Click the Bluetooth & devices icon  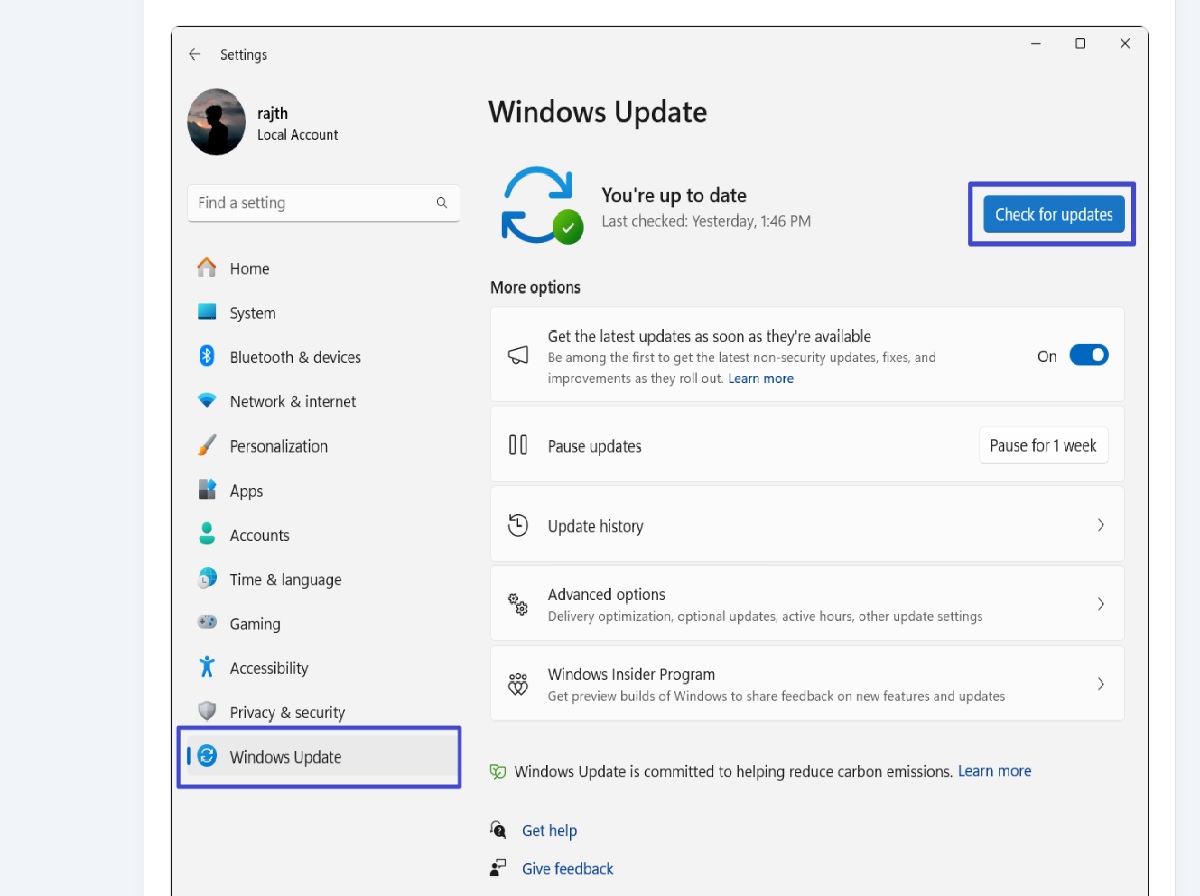click(x=207, y=356)
